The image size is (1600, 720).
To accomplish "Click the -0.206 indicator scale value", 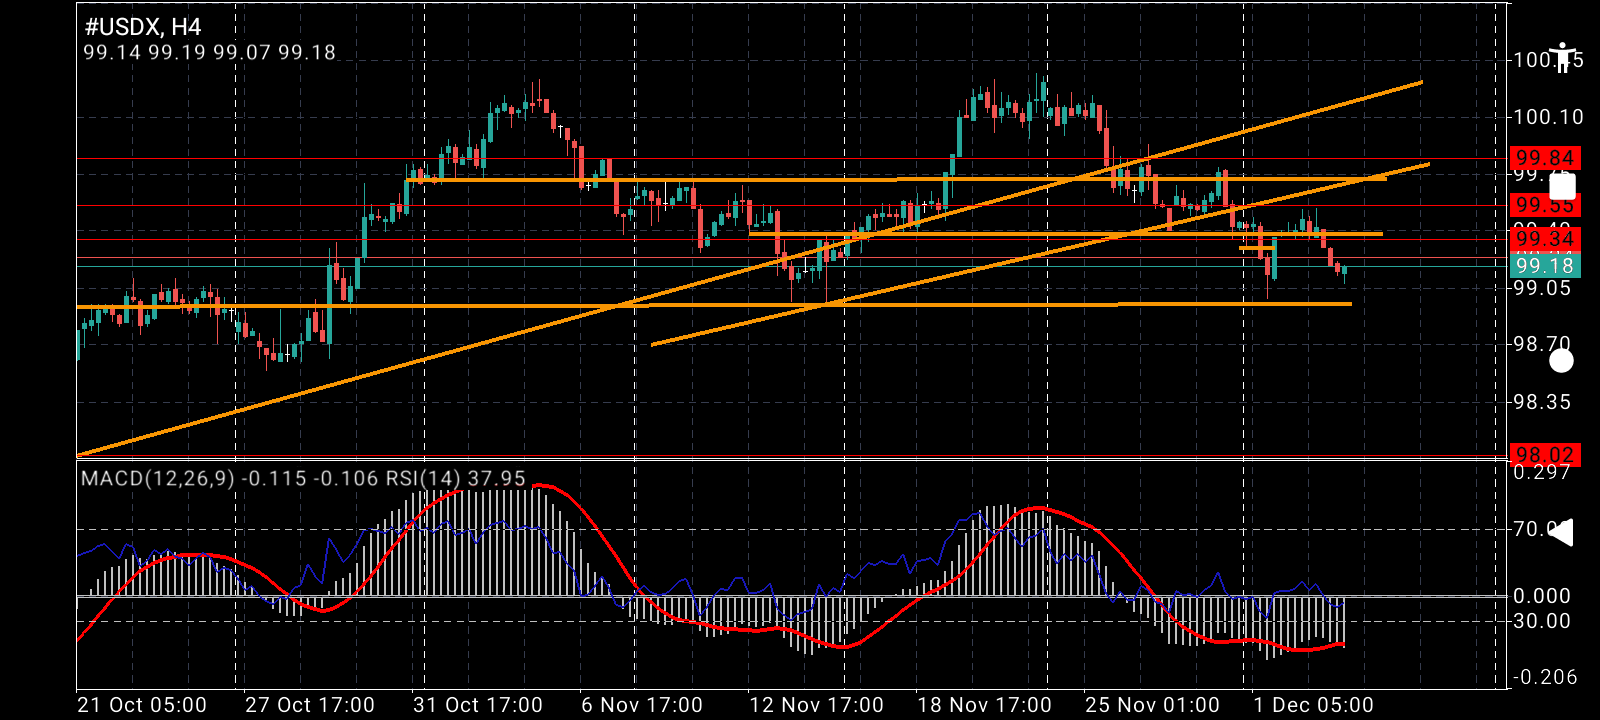I will tap(1545, 677).
